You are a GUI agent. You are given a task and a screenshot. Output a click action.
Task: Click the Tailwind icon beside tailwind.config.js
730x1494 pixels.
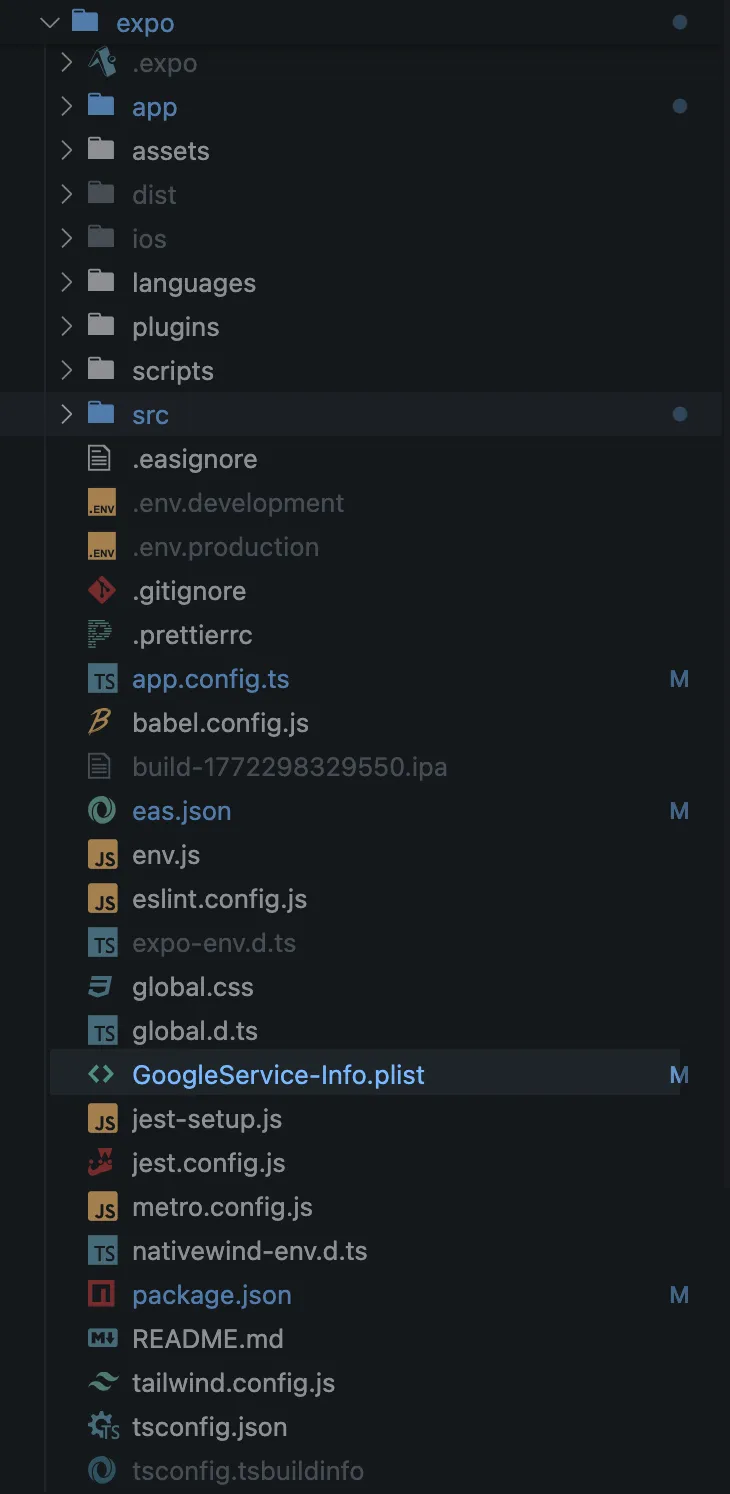click(101, 1383)
